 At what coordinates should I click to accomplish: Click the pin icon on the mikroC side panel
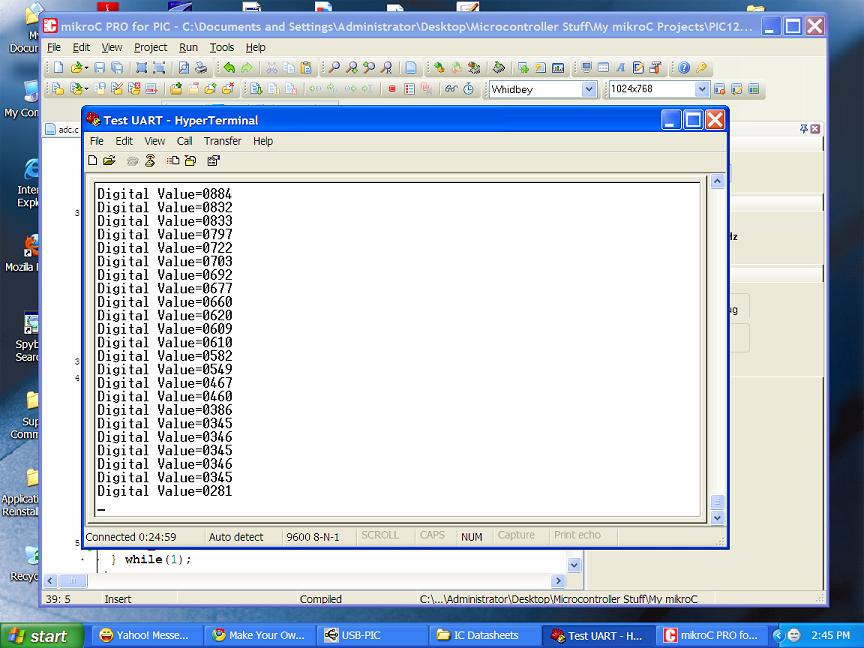pyautogui.click(x=804, y=128)
